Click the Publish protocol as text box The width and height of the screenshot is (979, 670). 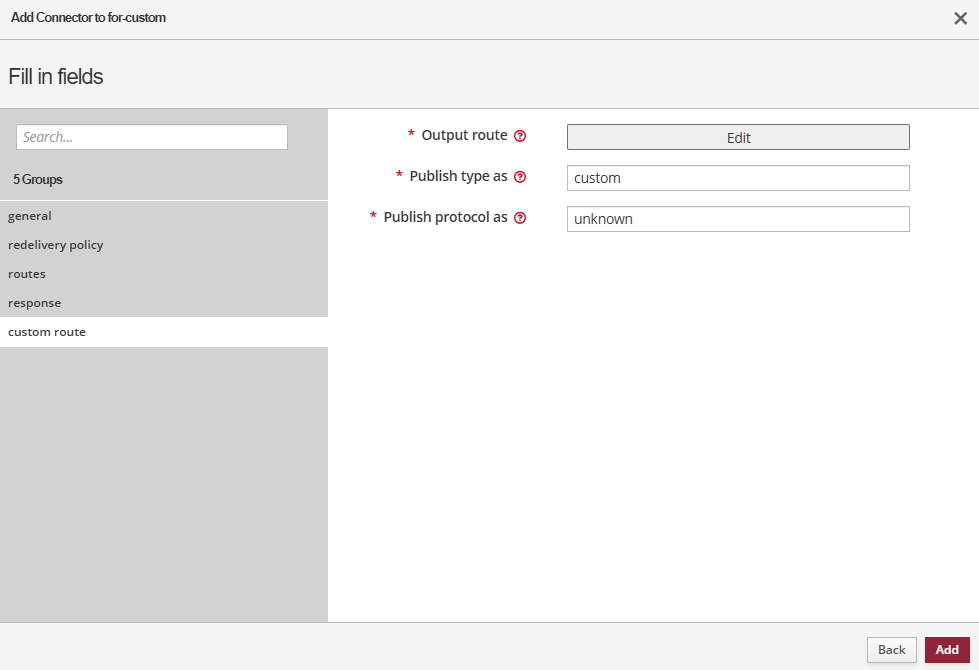[737, 219]
